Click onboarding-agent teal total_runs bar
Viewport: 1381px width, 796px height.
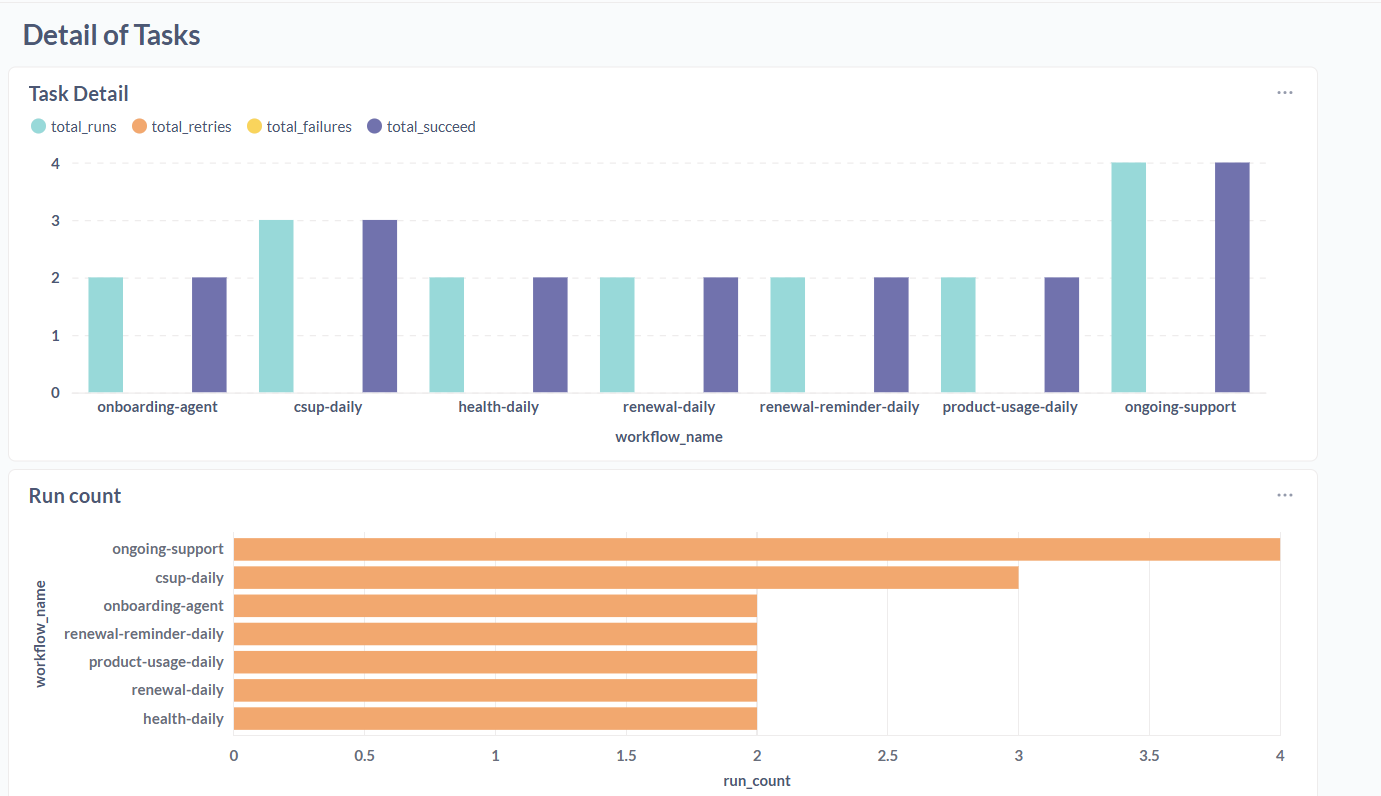coord(106,334)
